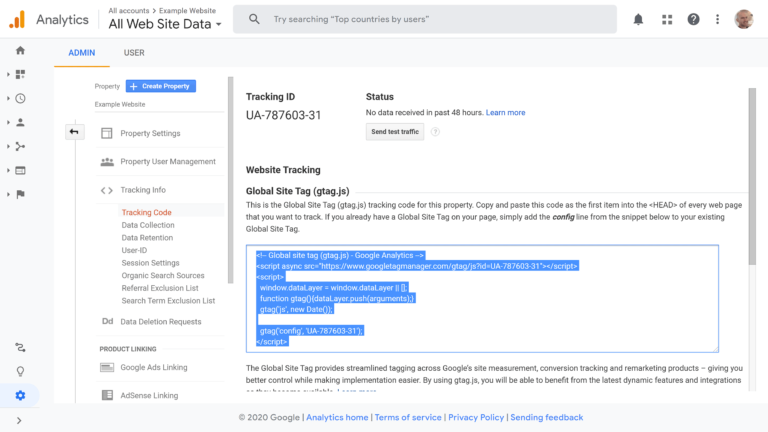Open Data Collection settings
Viewport: 768px width, 432px height.
point(148,225)
